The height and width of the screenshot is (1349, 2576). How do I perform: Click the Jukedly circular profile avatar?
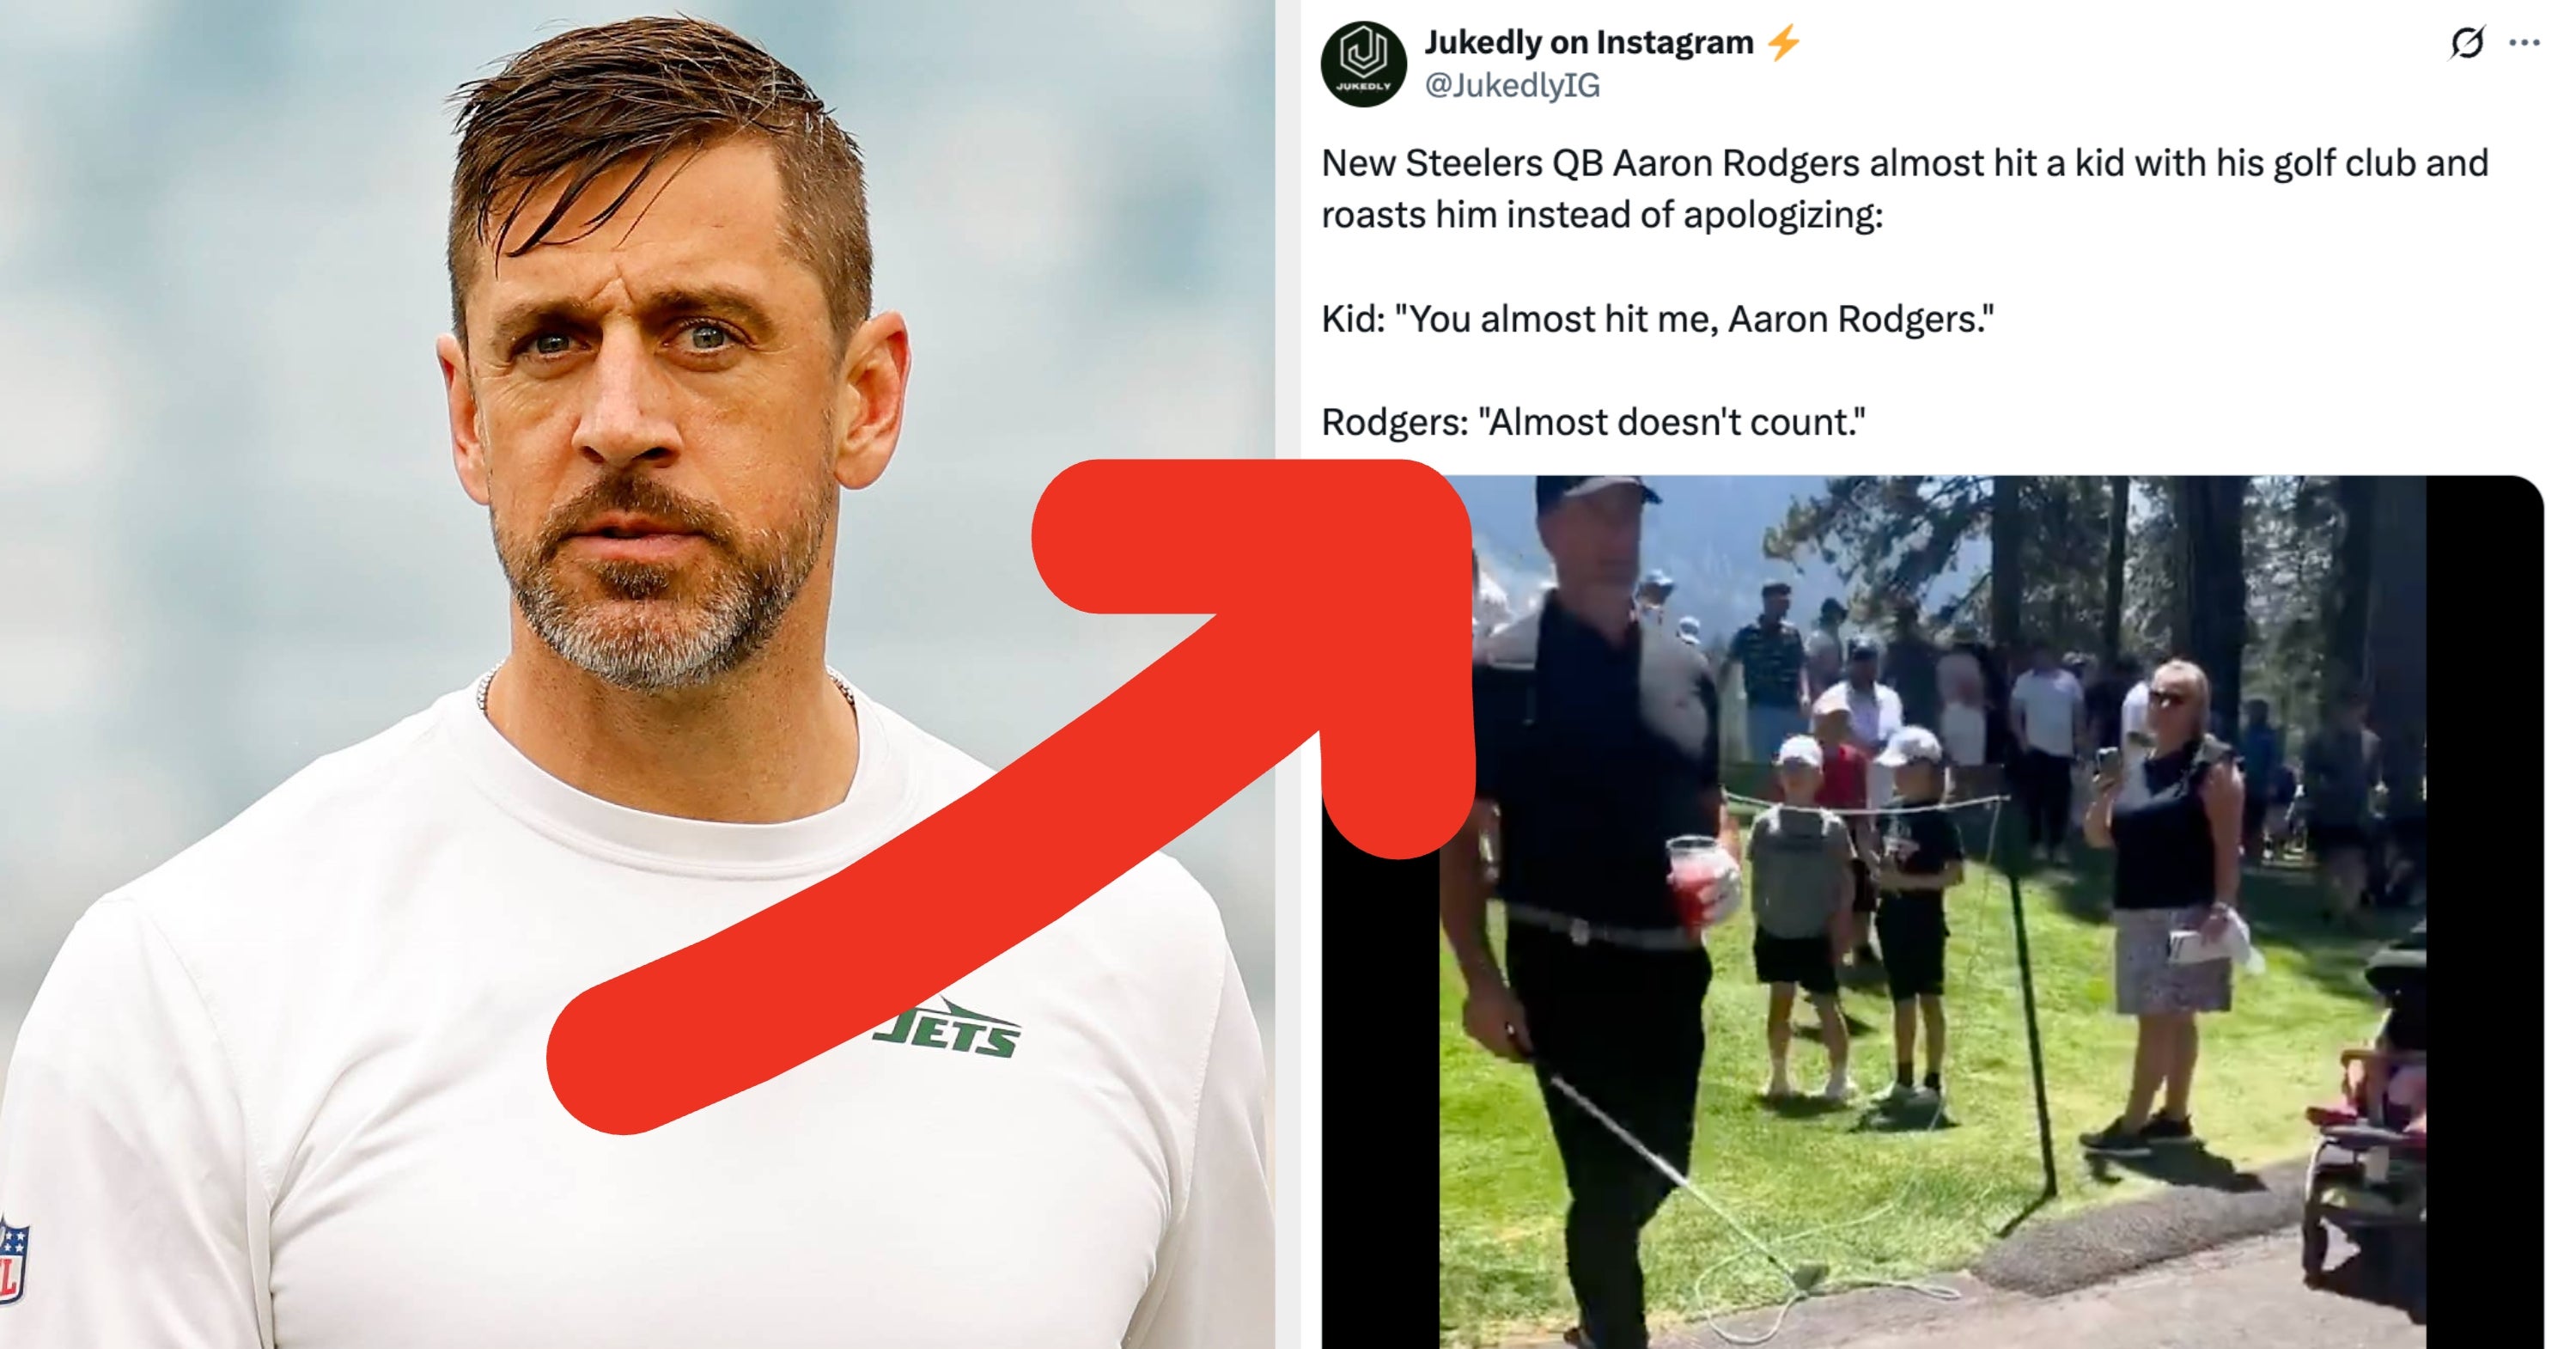1364,63
